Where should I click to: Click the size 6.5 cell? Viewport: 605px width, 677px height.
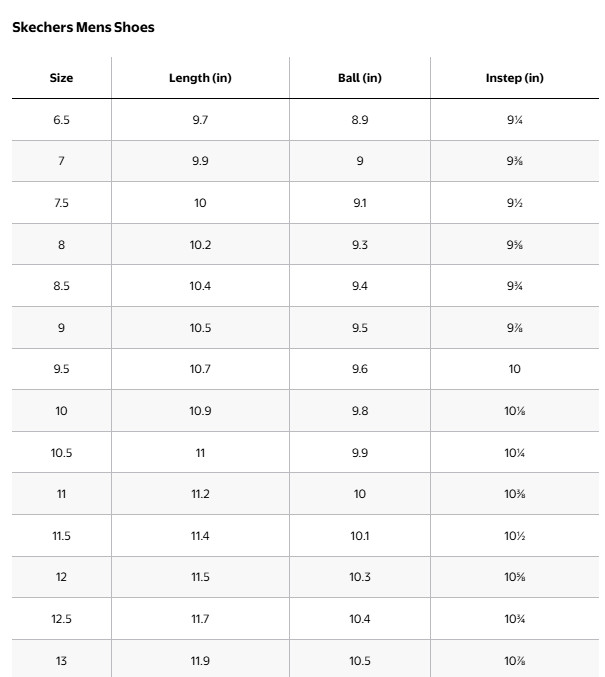tap(61, 120)
